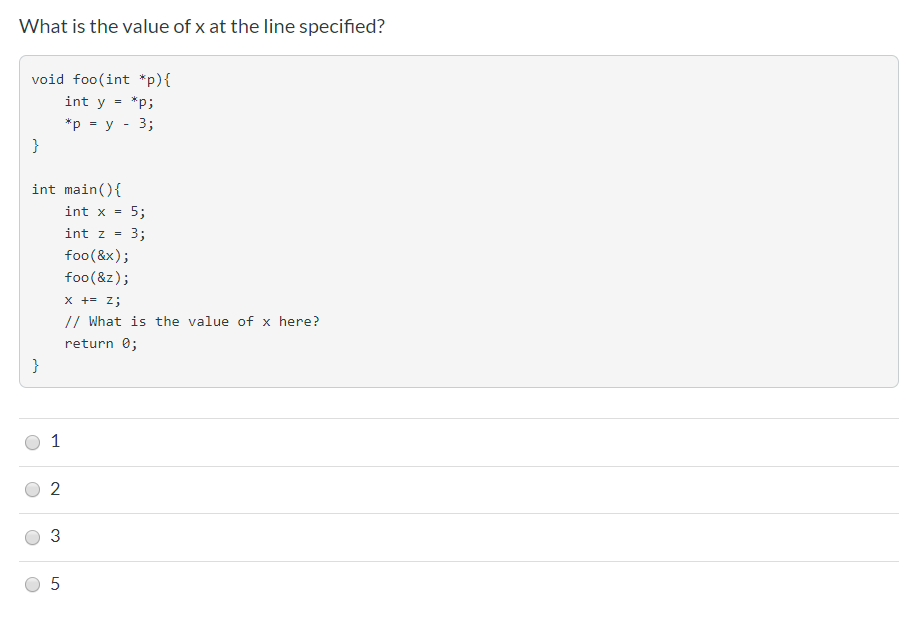
Task: Click the code comment asking value of x
Action: pos(192,321)
